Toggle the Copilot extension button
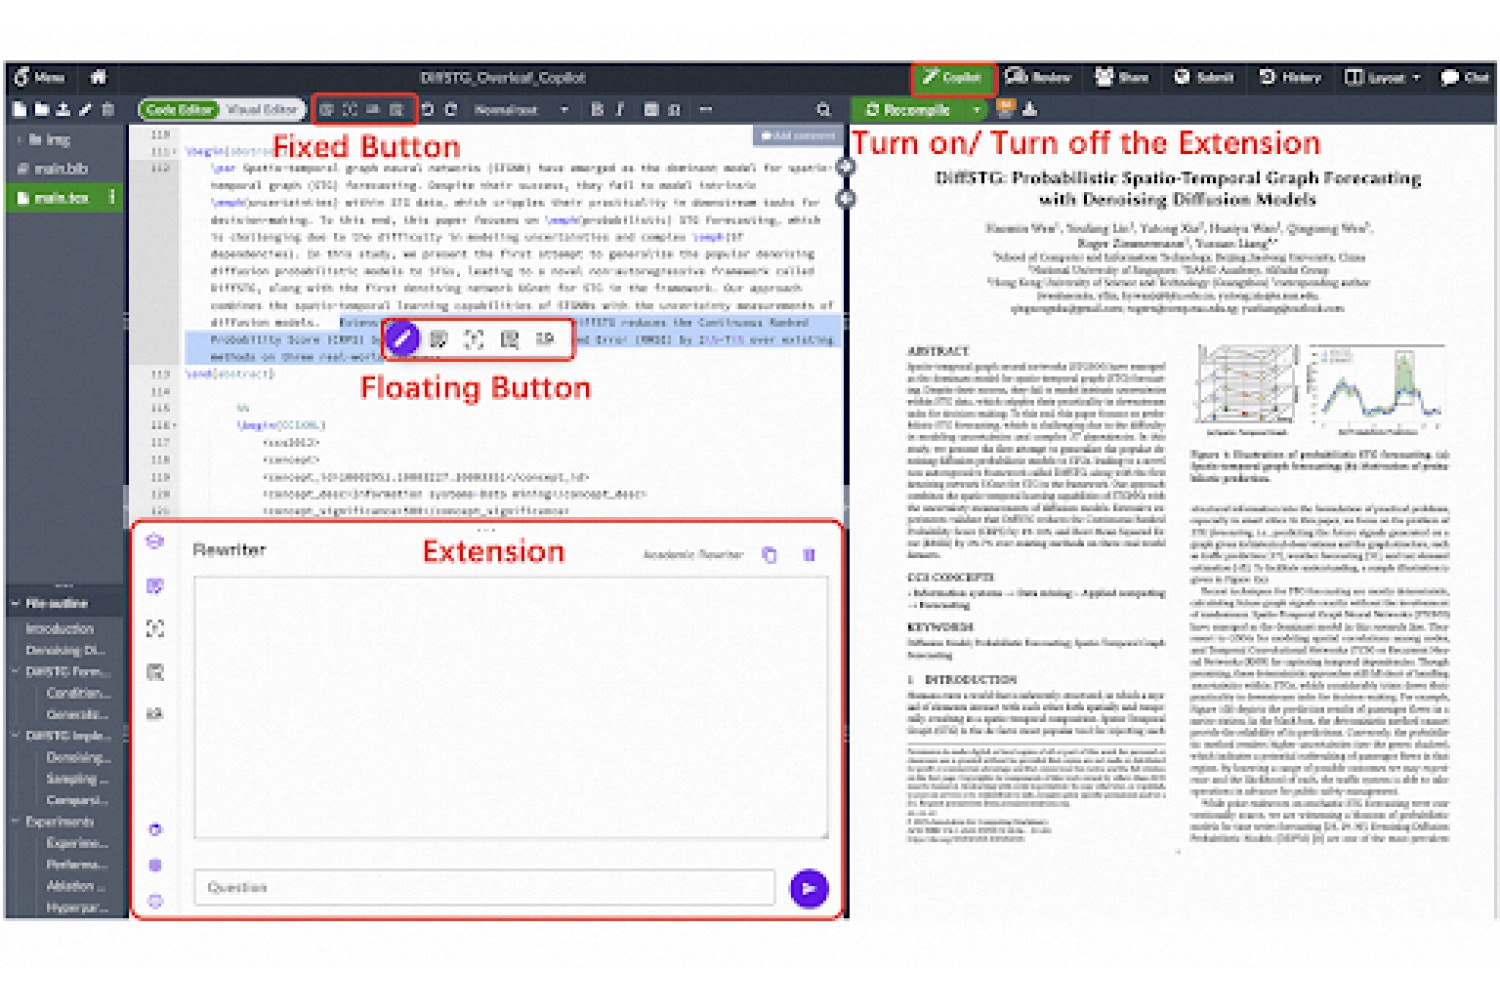The height and width of the screenshot is (1000, 1500). tap(952, 77)
